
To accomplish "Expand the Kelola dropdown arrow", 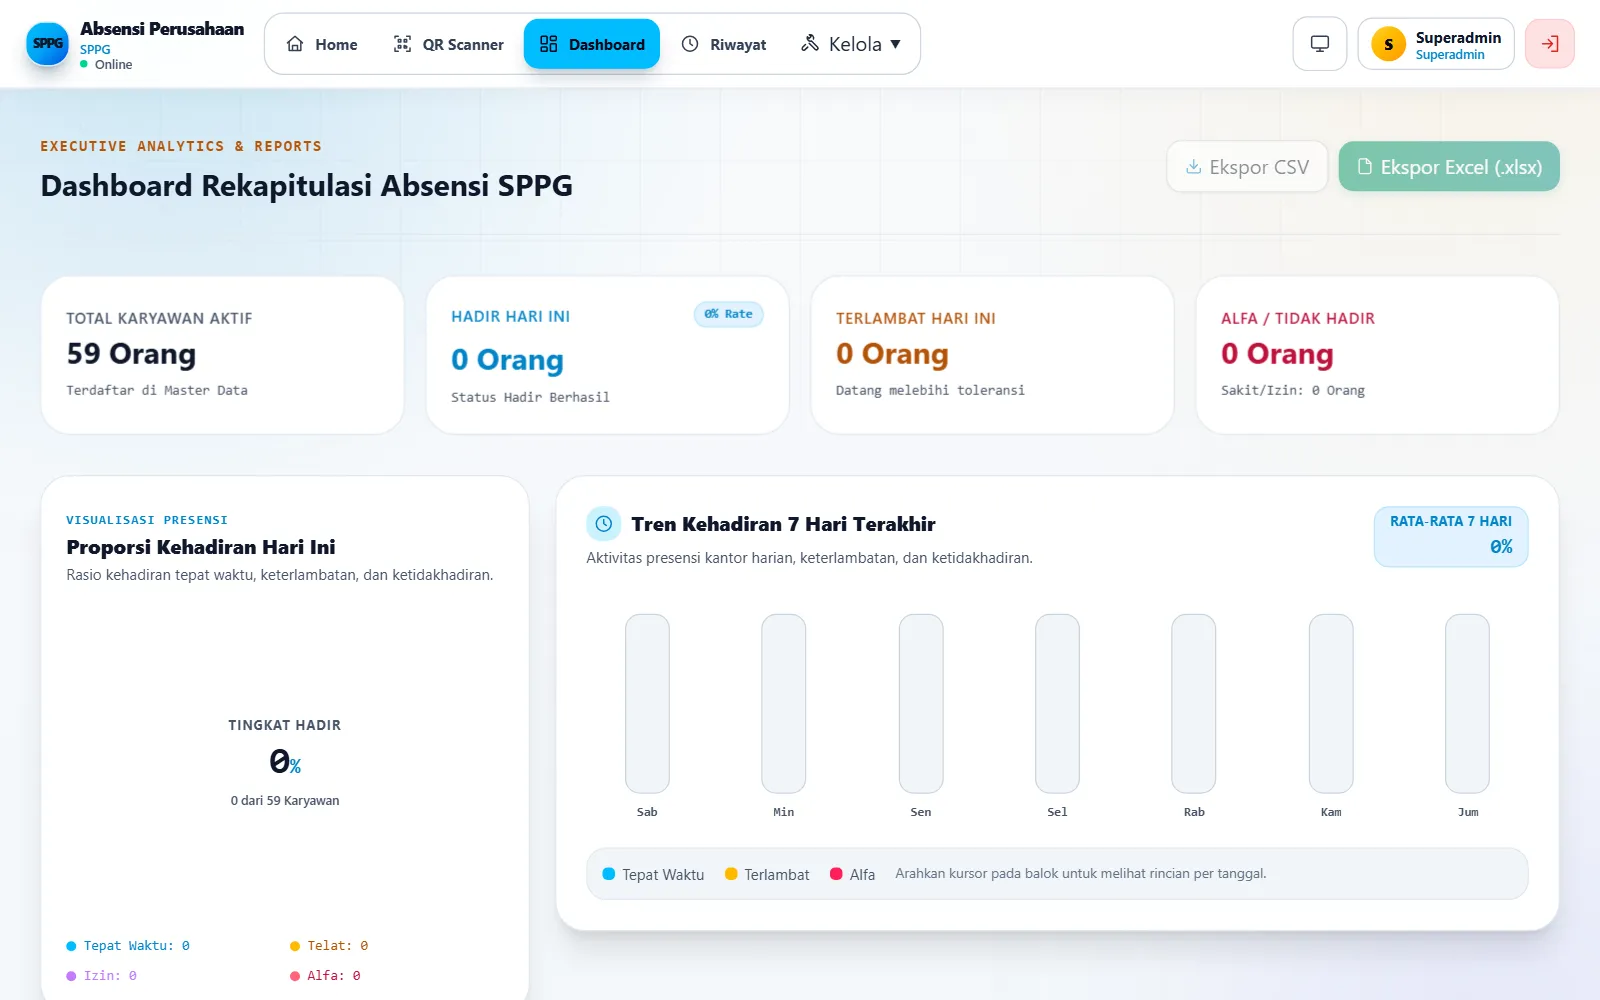I will (x=896, y=44).
